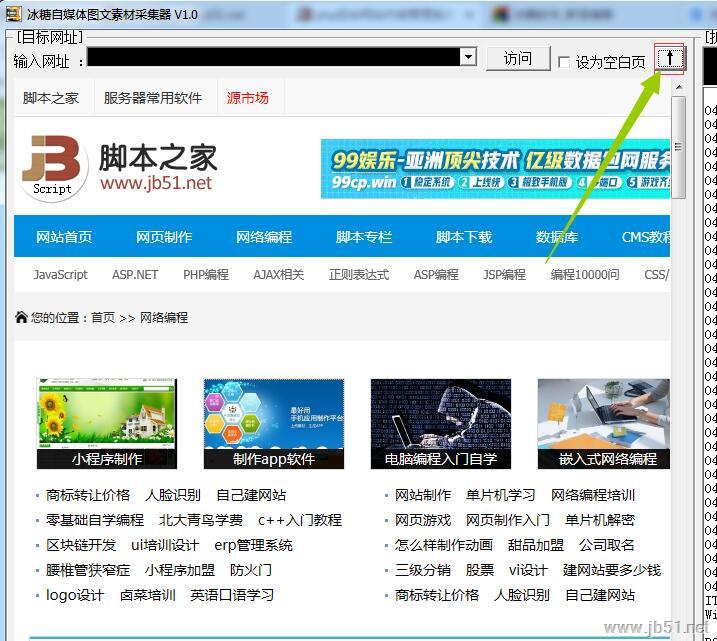The height and width of the screenshot is (641, 717).
Task: Open the AJAX相关 sub-category link
Action: point(278,274)
